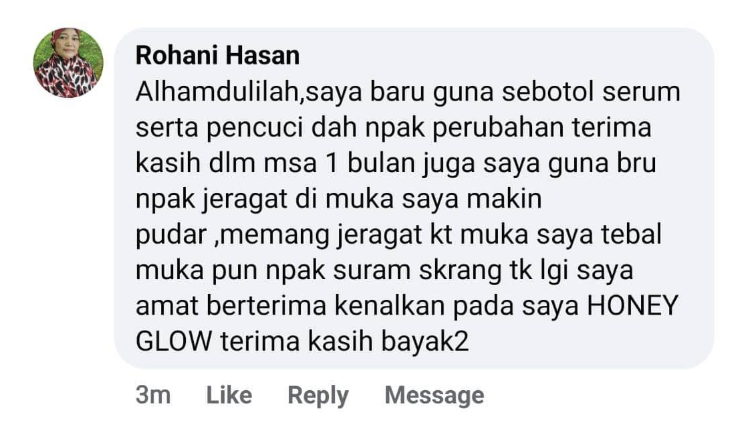Open Rohani Hasan's profile picture
Screen dimensions: 748x436
click(68, 63)
